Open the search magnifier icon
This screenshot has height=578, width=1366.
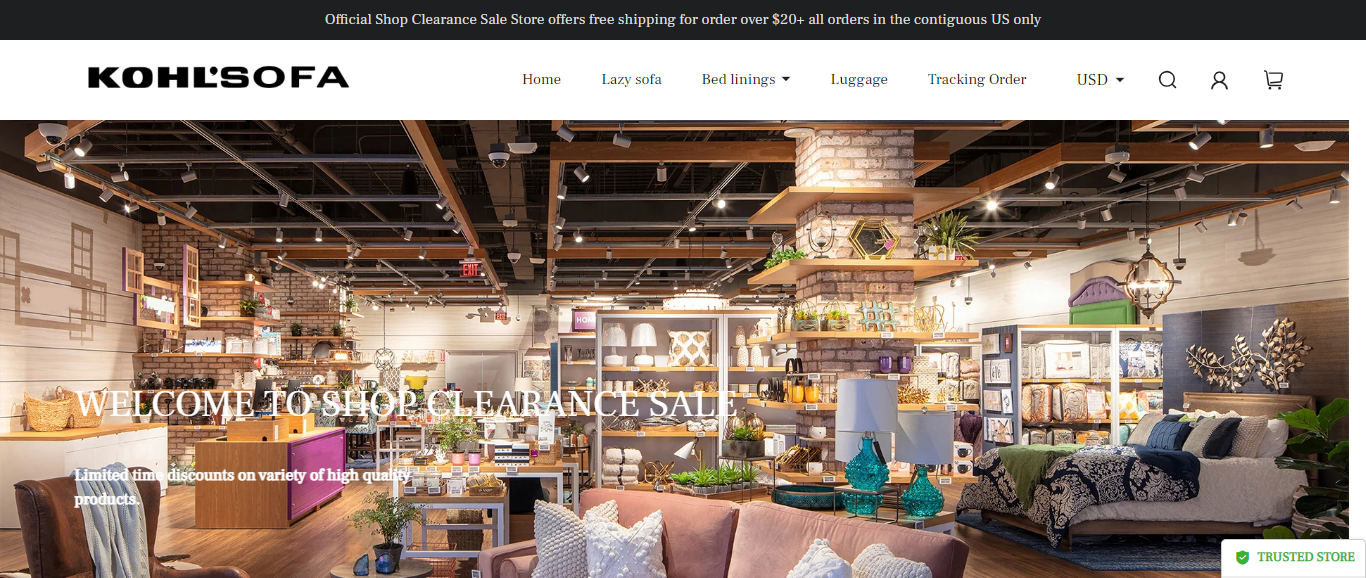[1167, 80]
